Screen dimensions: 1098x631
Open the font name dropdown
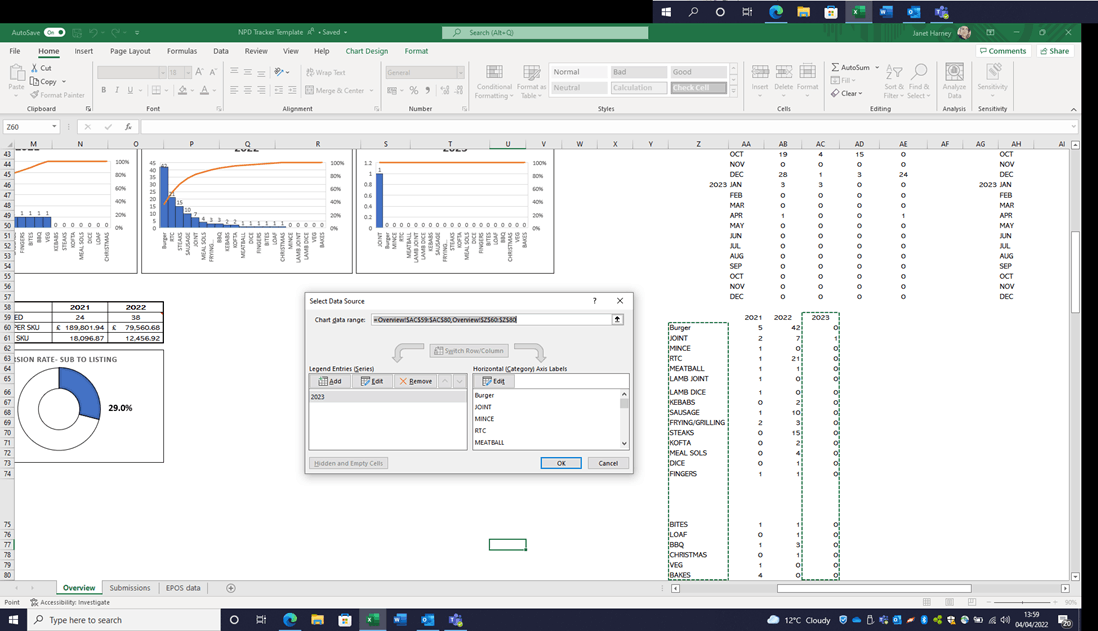[x=162, y=72]
